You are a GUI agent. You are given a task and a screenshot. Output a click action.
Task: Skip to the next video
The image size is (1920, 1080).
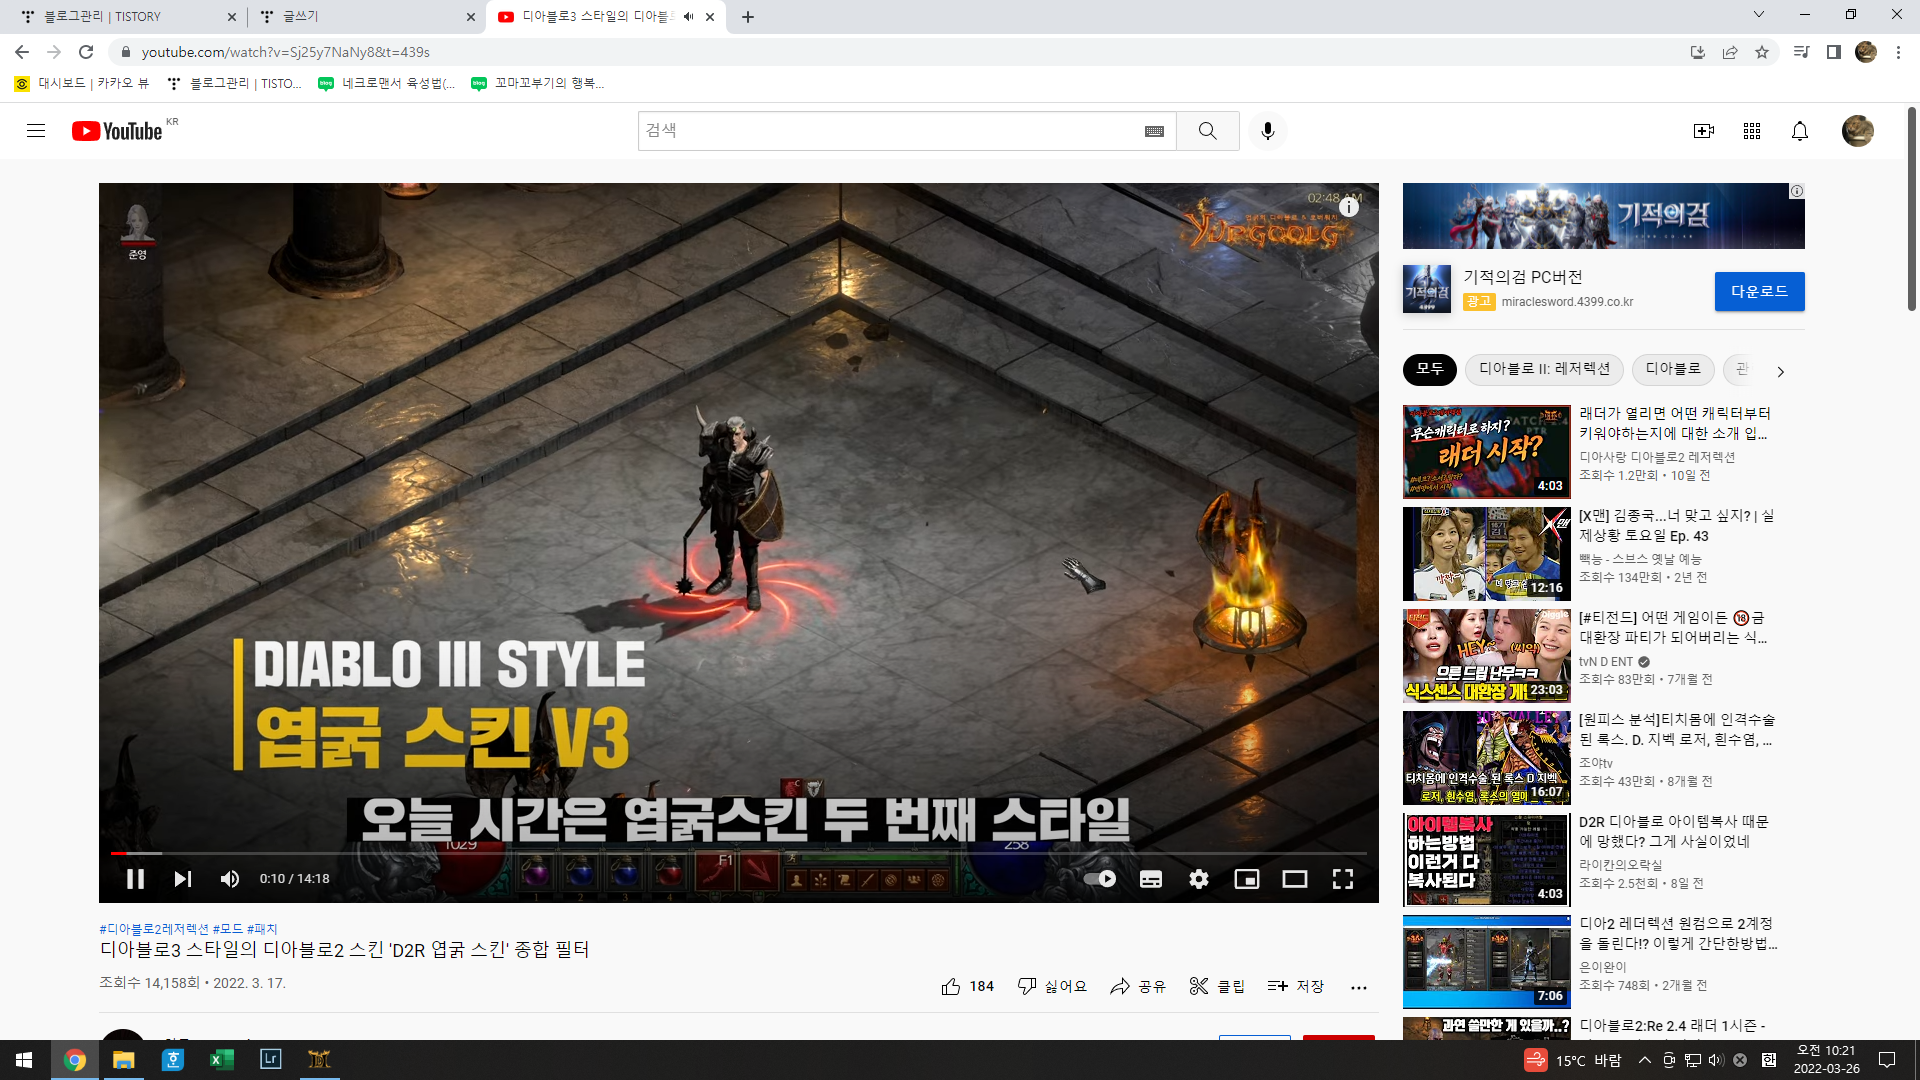click(x=182, y=879)
